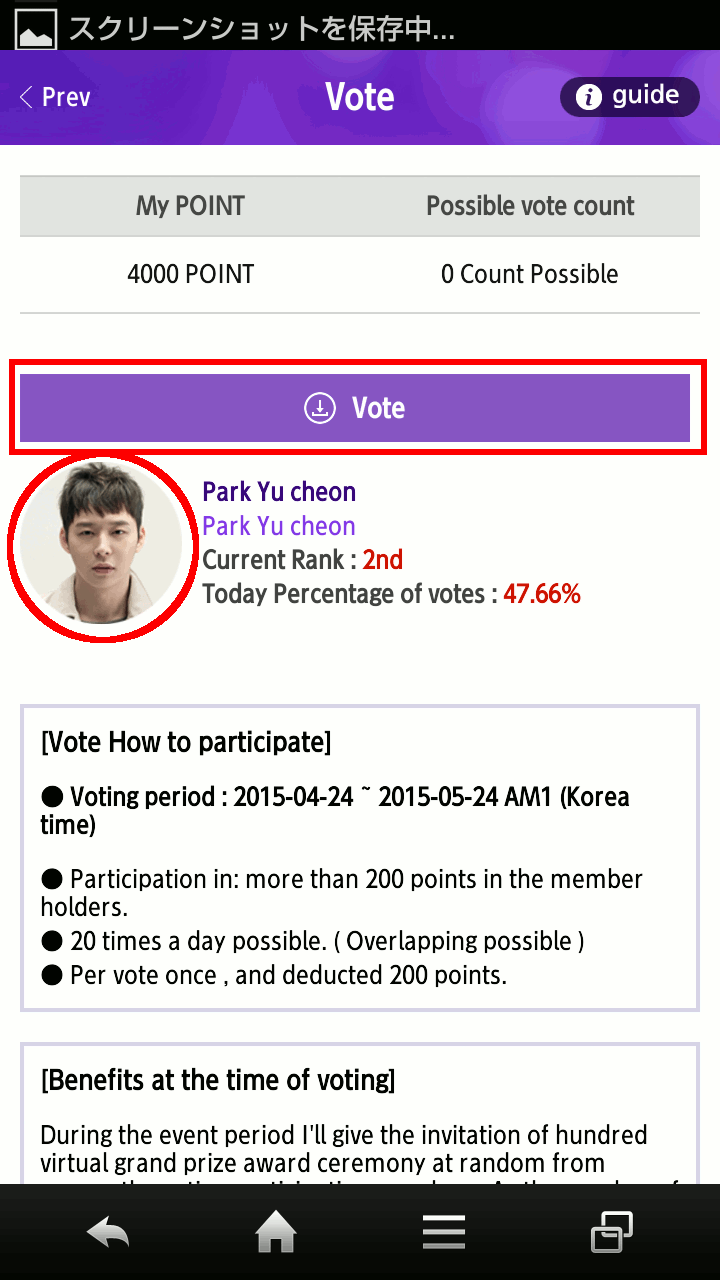This screenshot has width=720, height=1280.
Task: Tap the My POINT column header
Action: 190,206
